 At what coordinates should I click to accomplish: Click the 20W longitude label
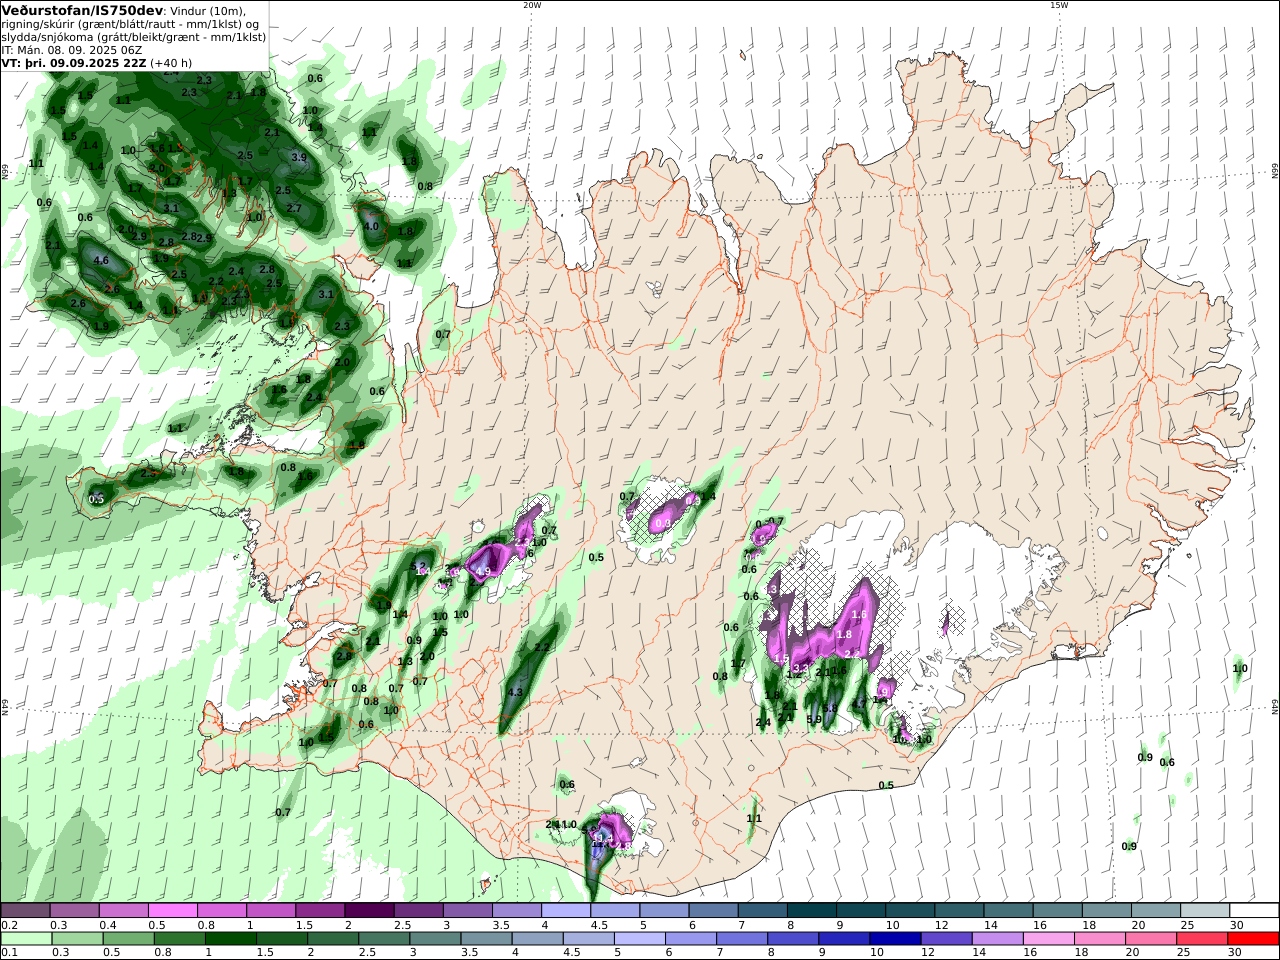click(532, 5)
